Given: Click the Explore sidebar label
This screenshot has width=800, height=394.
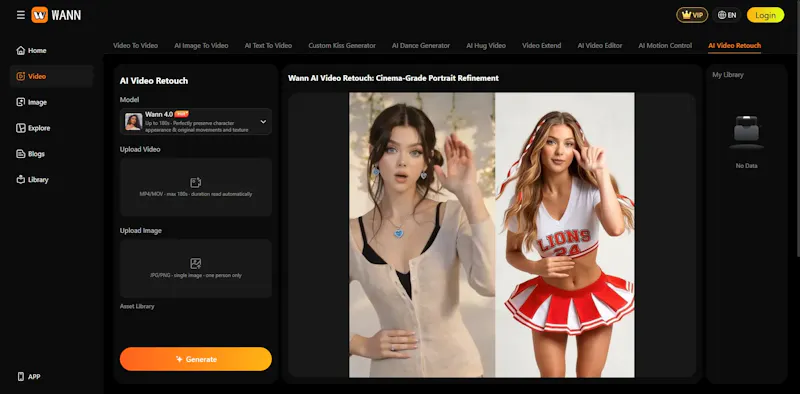Looking at the screenshot, I should pyautogui.click(x=39, y=128).
